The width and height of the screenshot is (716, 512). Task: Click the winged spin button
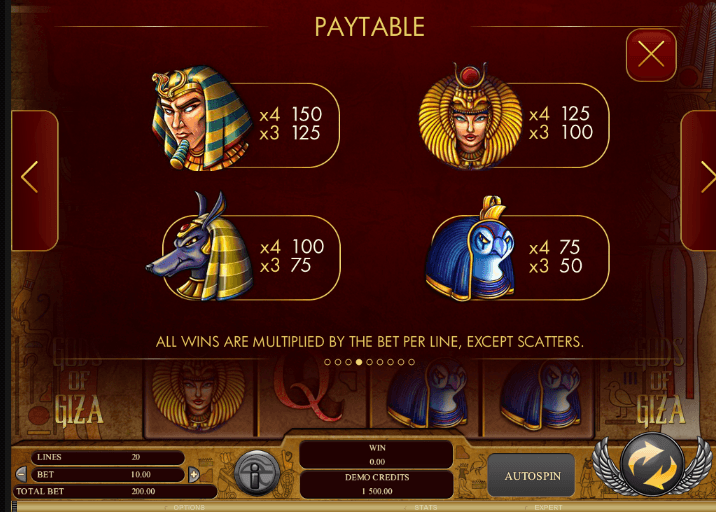pos(652,465)
